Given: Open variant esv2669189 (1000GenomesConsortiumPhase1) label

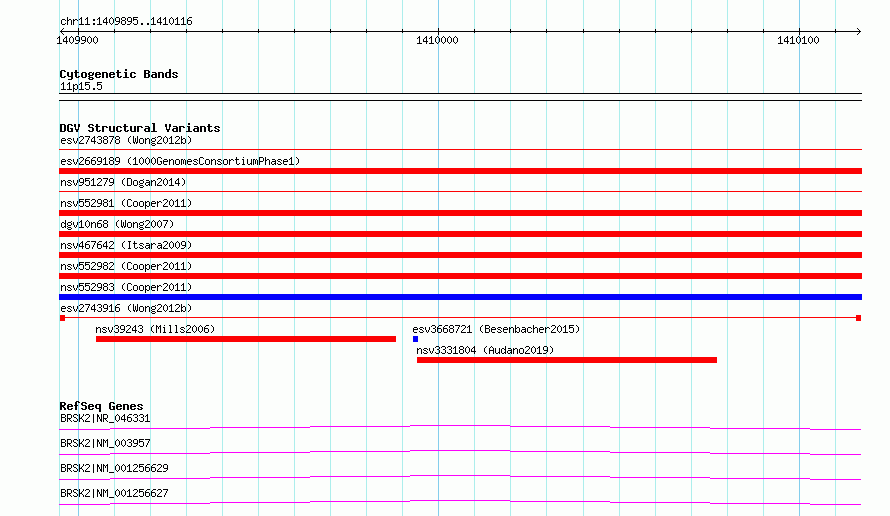Looking at the screenshot, I should click(x=180, y=161).
